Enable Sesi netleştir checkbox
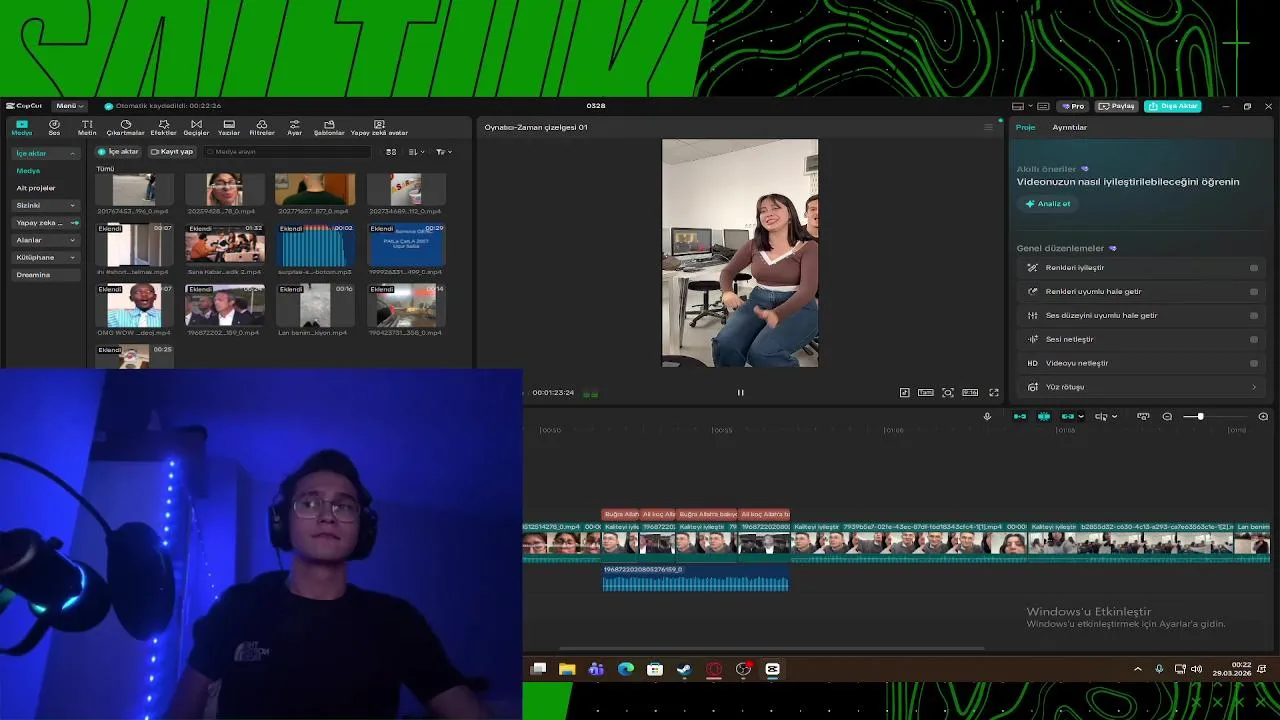Image resolution: width=1280 pixels, height=720 pixels. [1254, 339]
